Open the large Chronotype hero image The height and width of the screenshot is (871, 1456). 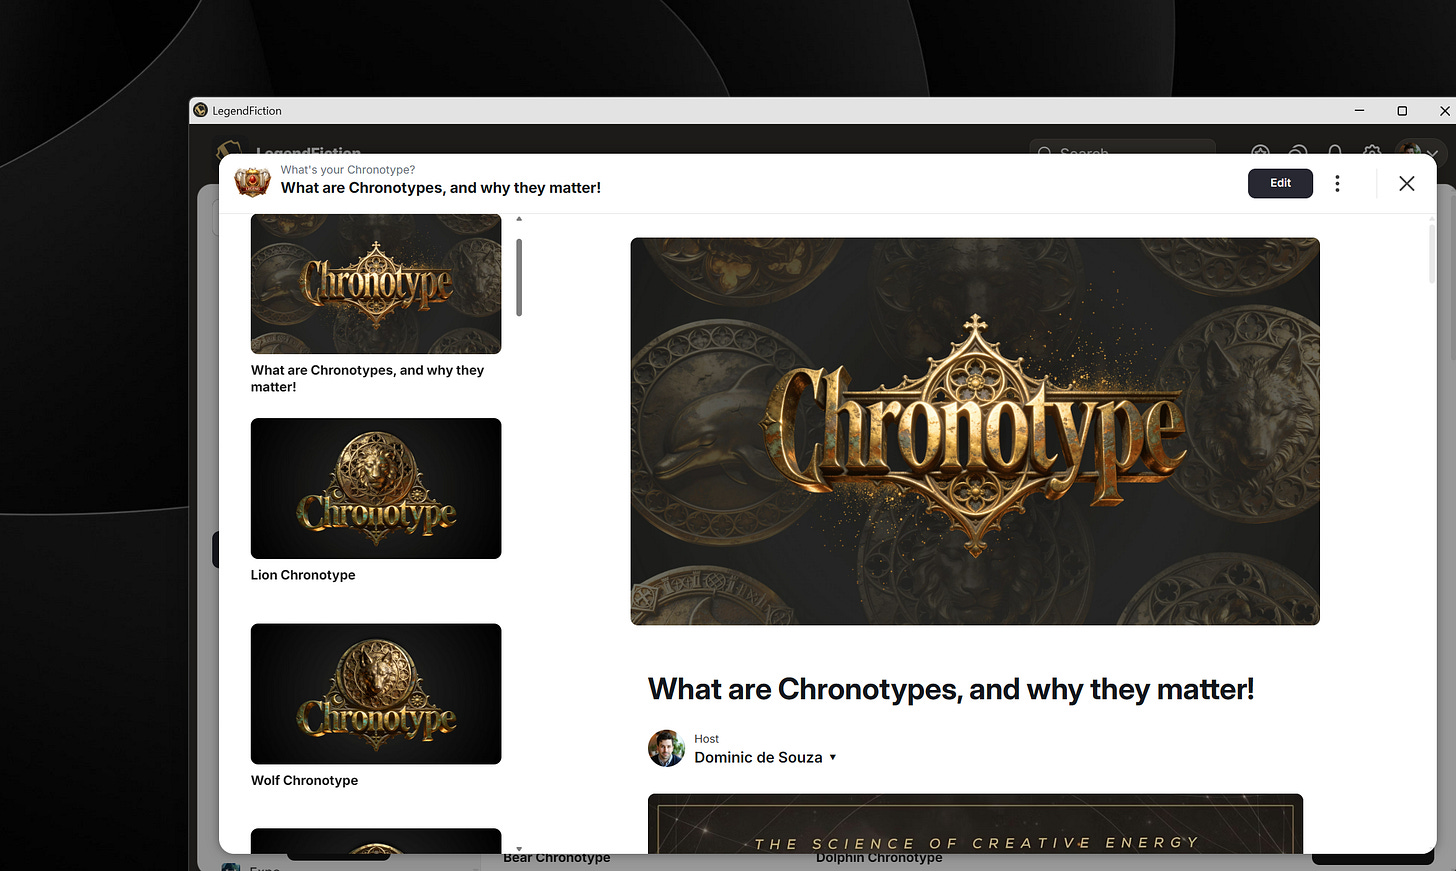[x=975, y=431]
